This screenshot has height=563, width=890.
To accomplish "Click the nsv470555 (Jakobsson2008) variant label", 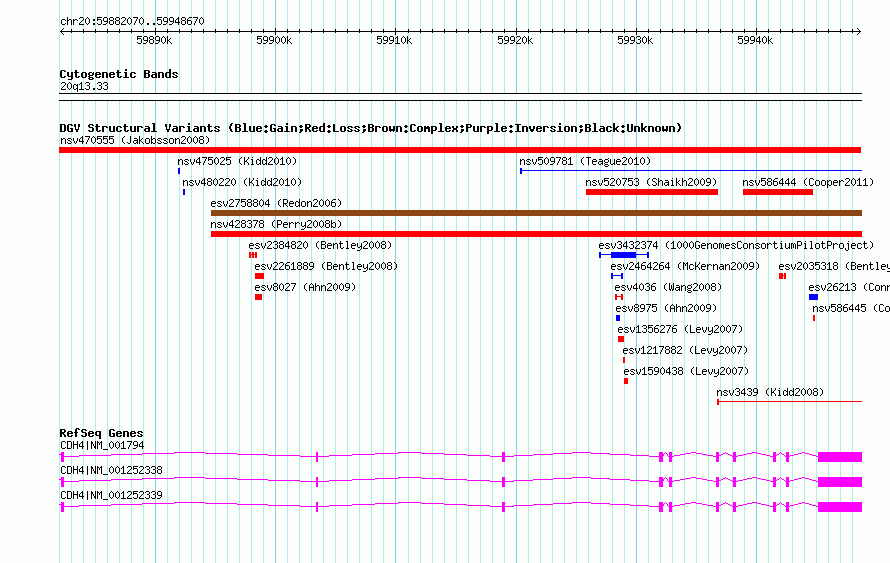I will 135,140.
